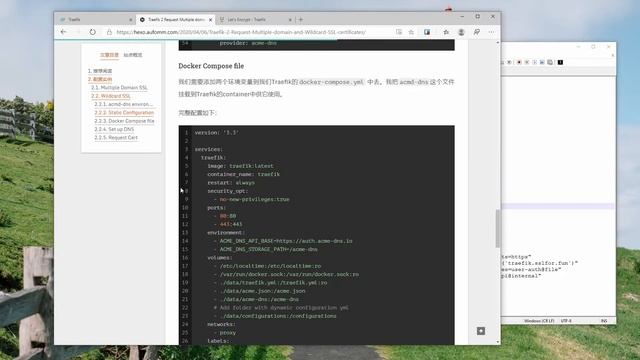Click the browser vertical scrollbar thumb
The image size is (640, 360).
click(498, 229)
